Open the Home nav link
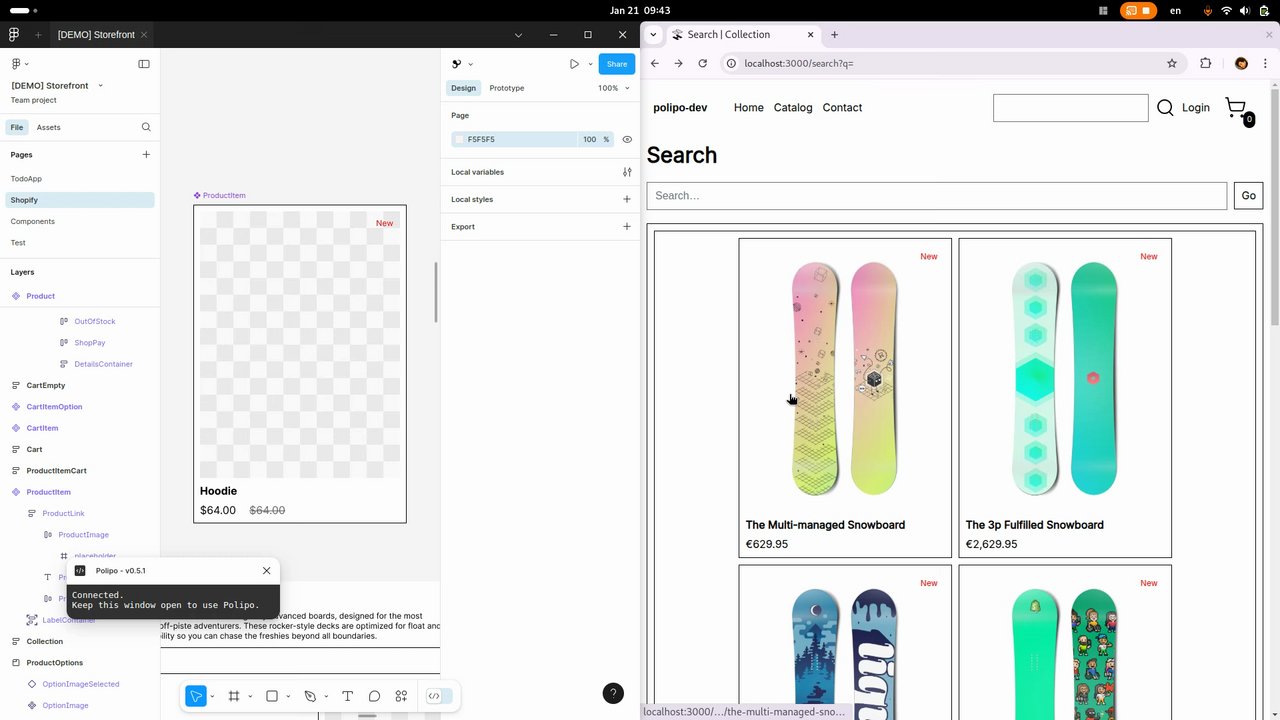 pyautogui.click(x=749, y=108)
